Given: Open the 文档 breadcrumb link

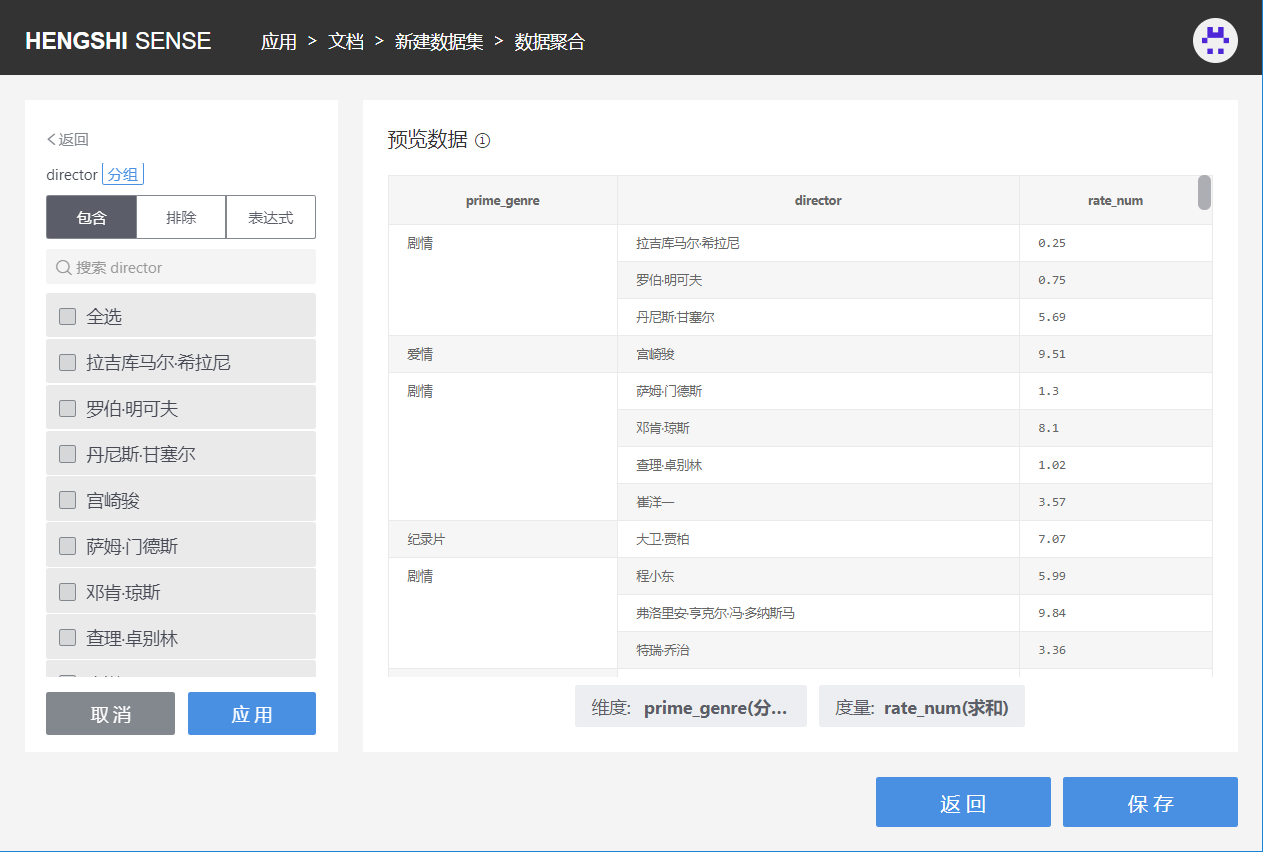Looking at the screenshot, I should pyautogui.click(x=346, y=42).
